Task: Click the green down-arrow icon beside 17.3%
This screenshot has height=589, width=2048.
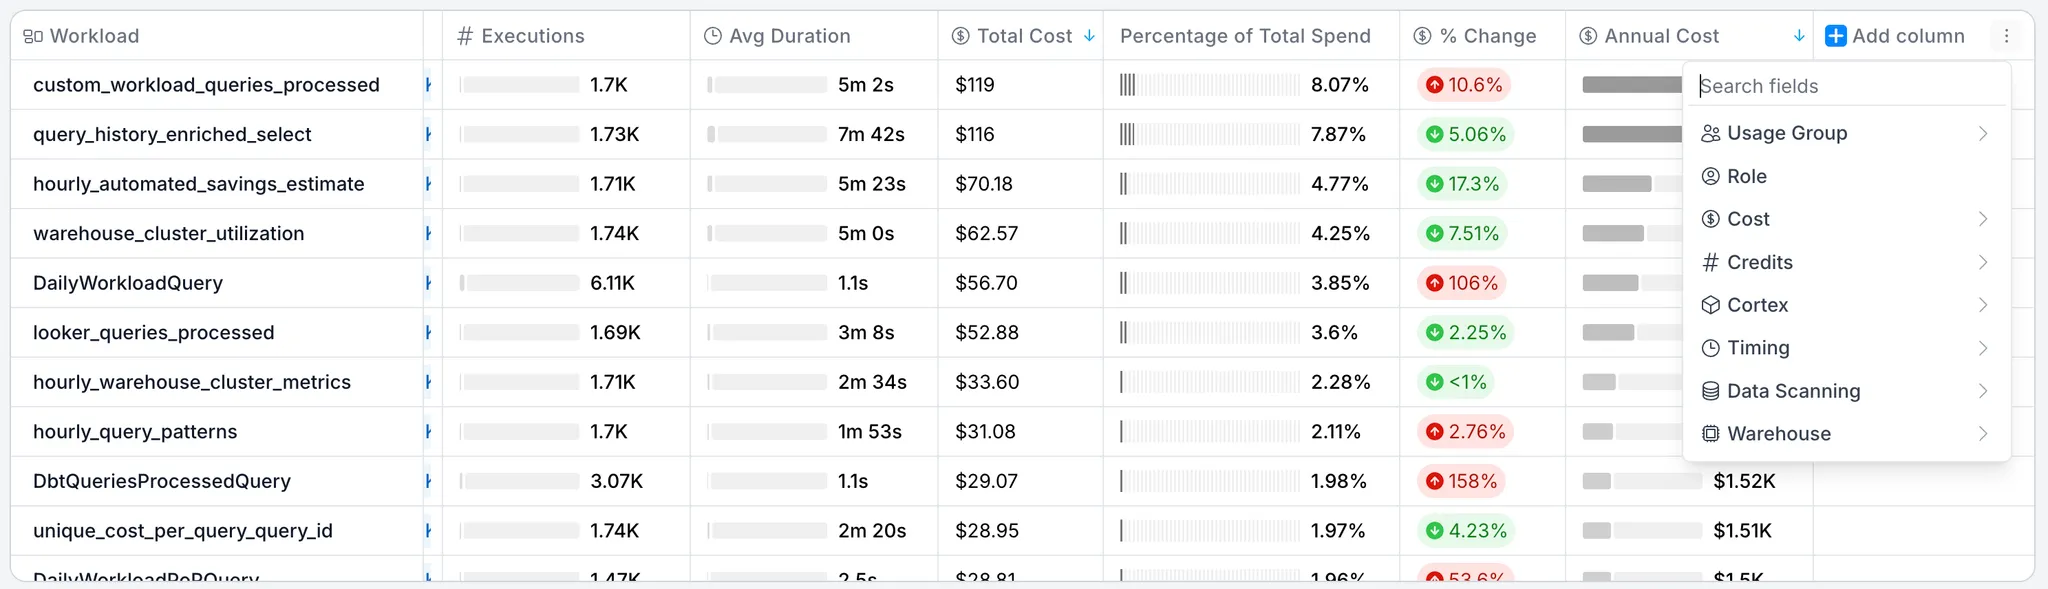Action: tap(1435, 184)
